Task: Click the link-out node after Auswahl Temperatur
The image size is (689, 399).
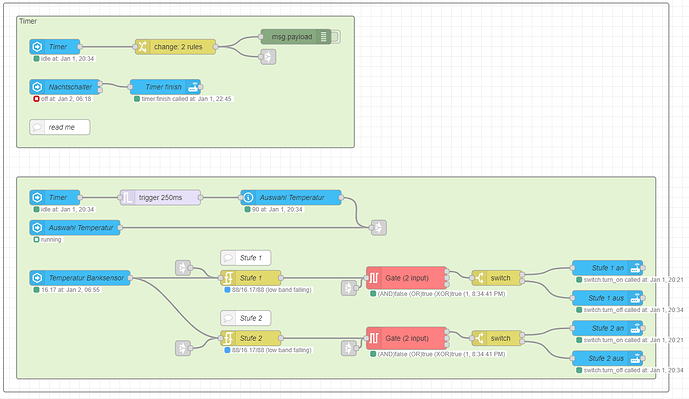Action: (x=379, y=228)
